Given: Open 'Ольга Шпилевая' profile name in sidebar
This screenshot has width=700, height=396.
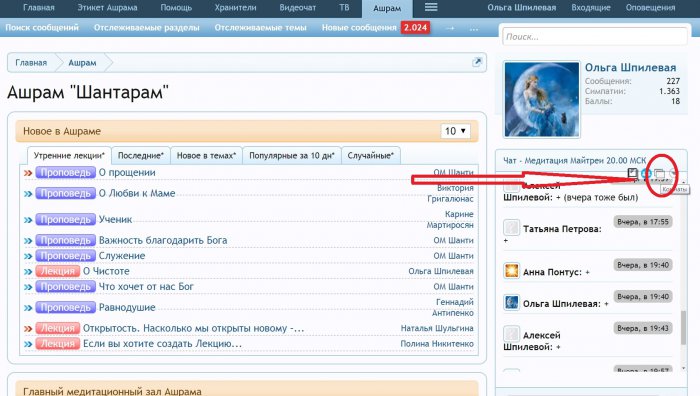Looking at the screenshot, I should [630, 67].
